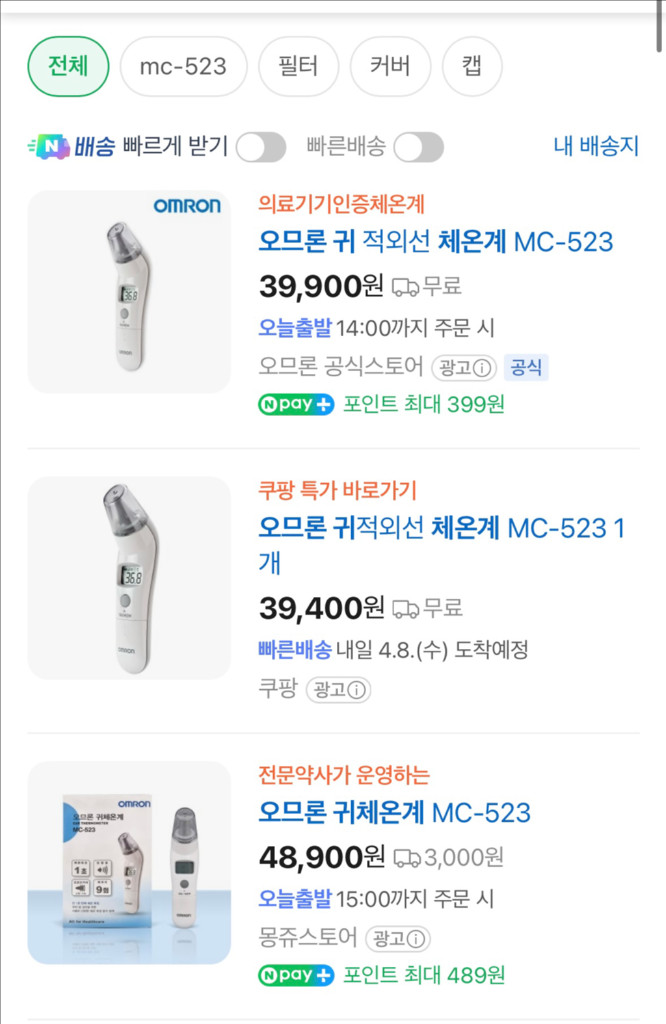
Task: Click the 공식 official store badge
Action: pyautogui.click(x=528, y=368)
